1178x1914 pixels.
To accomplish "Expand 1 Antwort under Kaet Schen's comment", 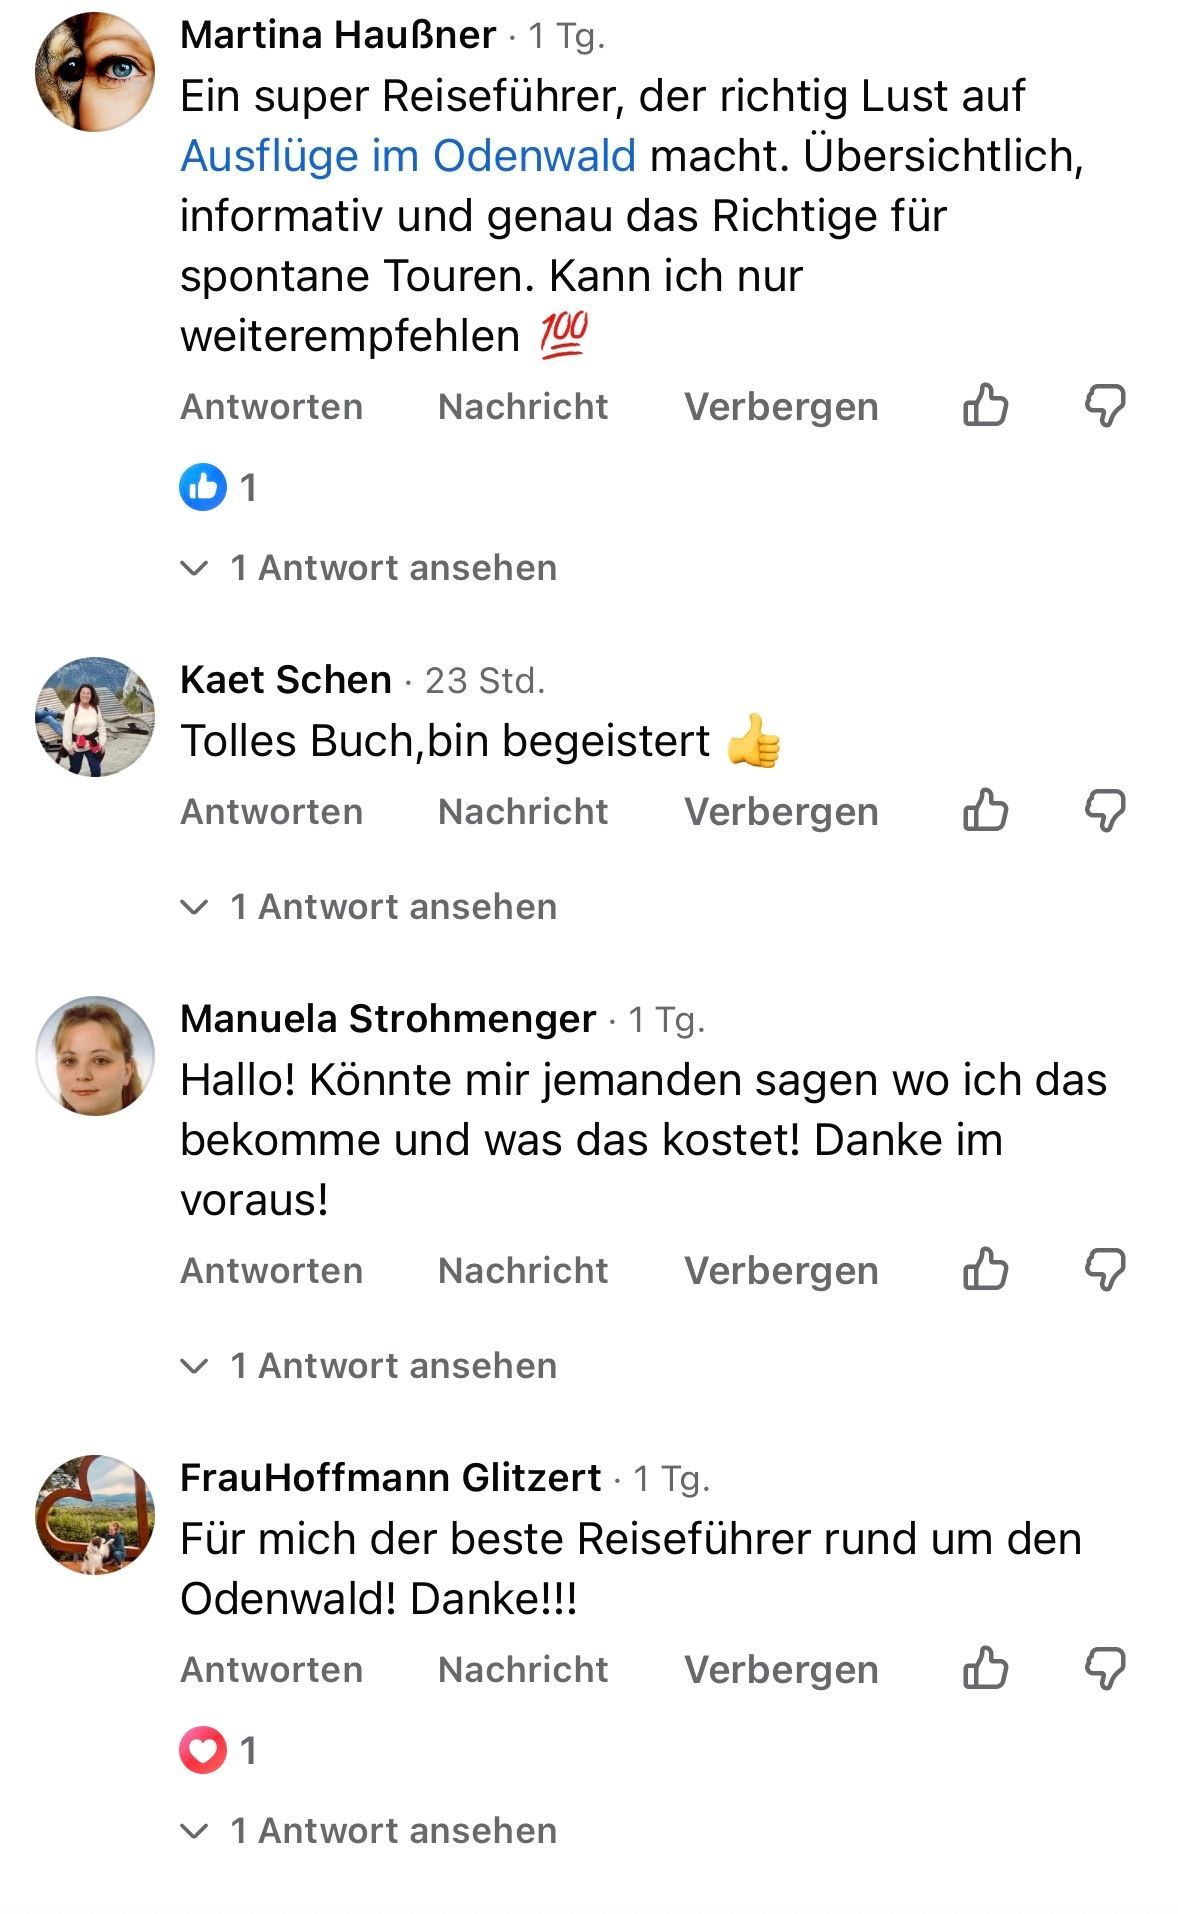I will pos(368,907).
